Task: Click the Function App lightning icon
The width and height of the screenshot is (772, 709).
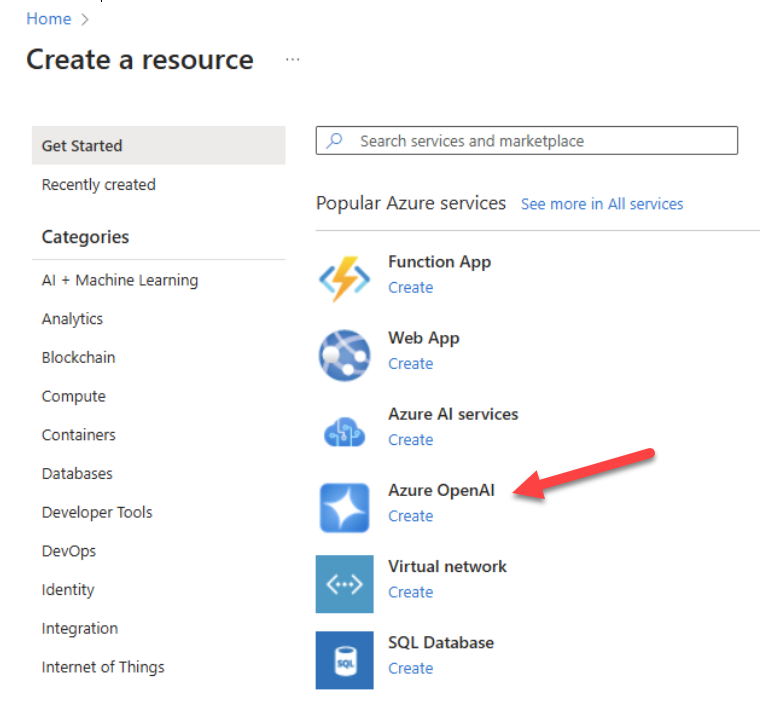Action: click(x=344, y=279)
